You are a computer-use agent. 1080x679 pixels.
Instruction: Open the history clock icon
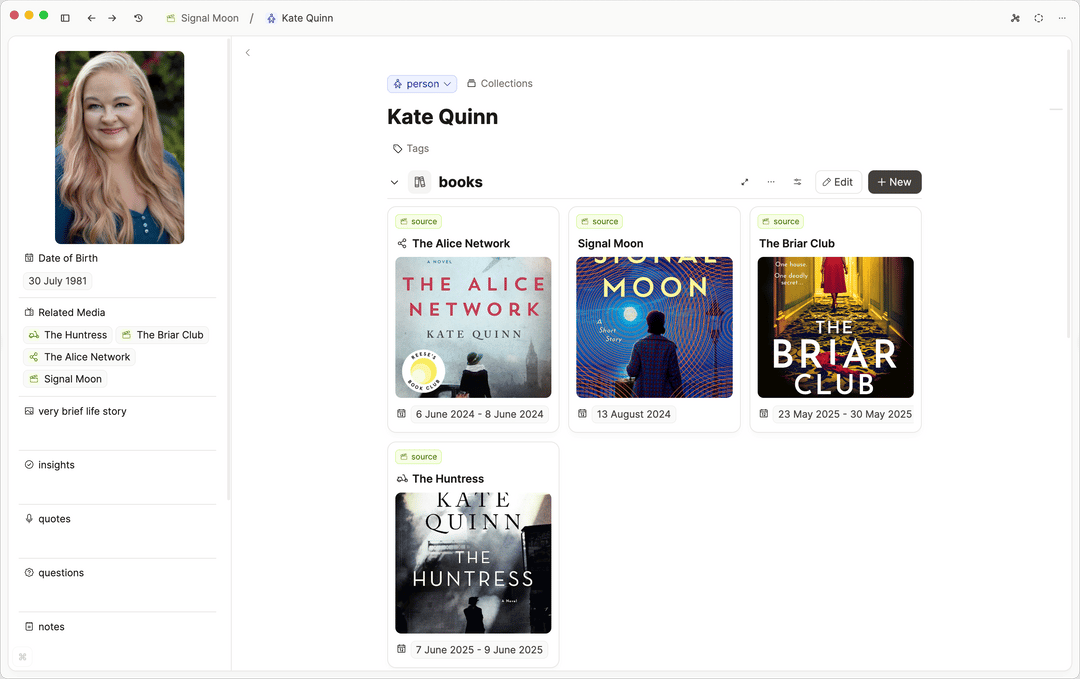[138, 18]
